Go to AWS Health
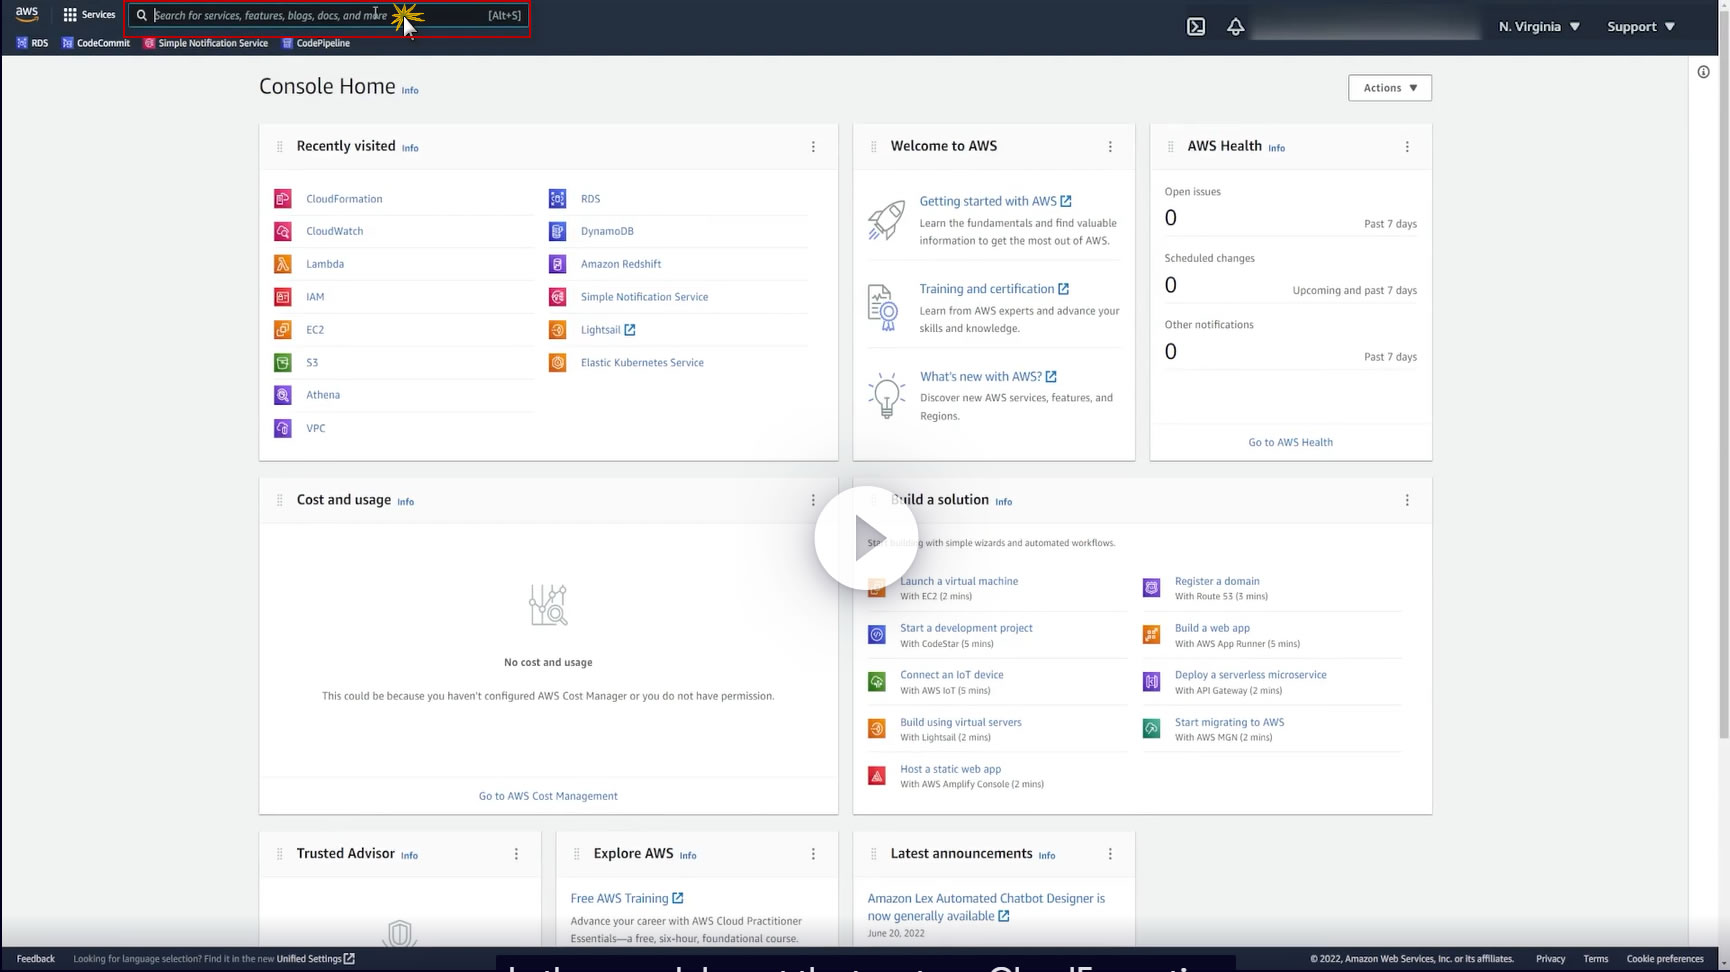Screen dimensions: 1730x972 coord(1290,442)
